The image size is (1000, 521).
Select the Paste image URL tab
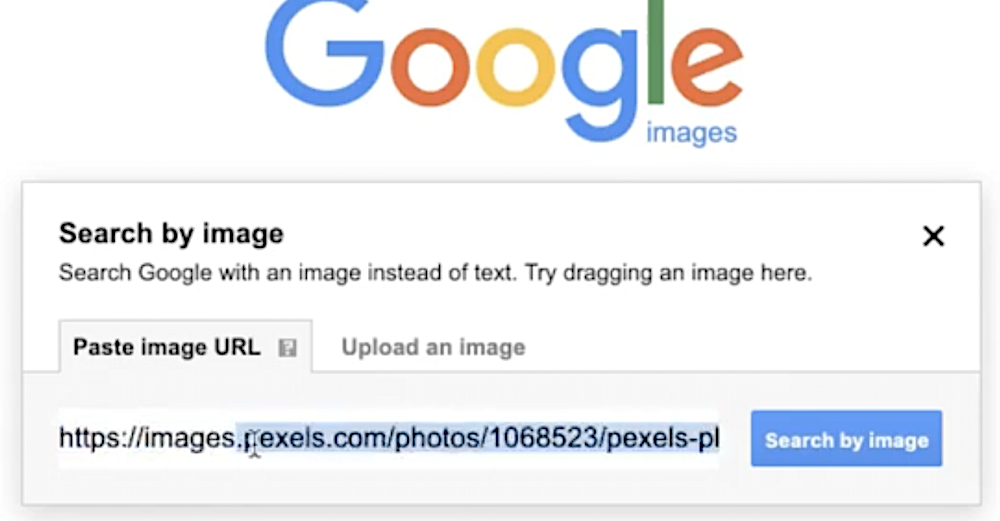click(186, 346)
